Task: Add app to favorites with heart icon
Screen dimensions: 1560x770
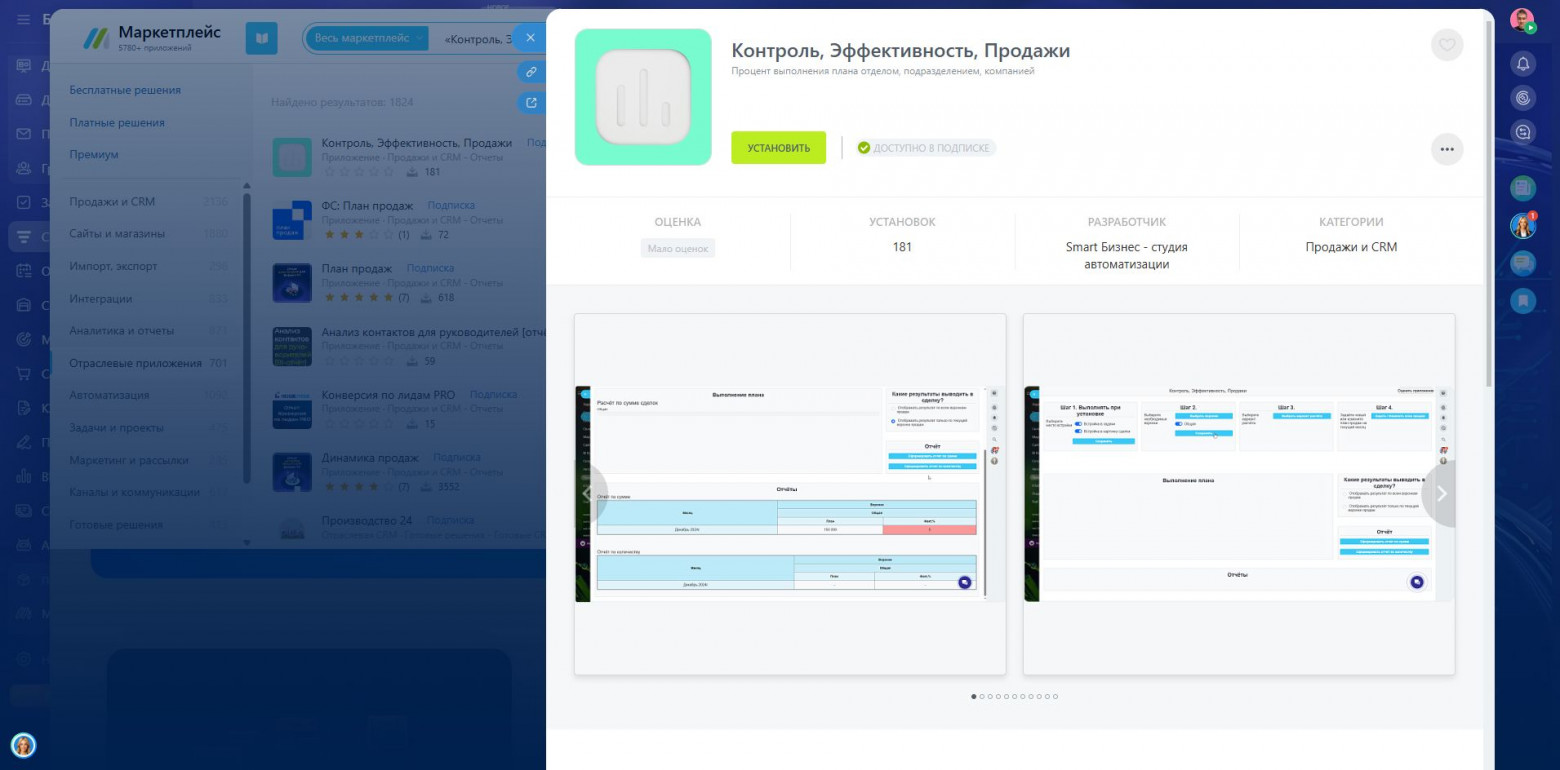Action: coord(1447,45)
